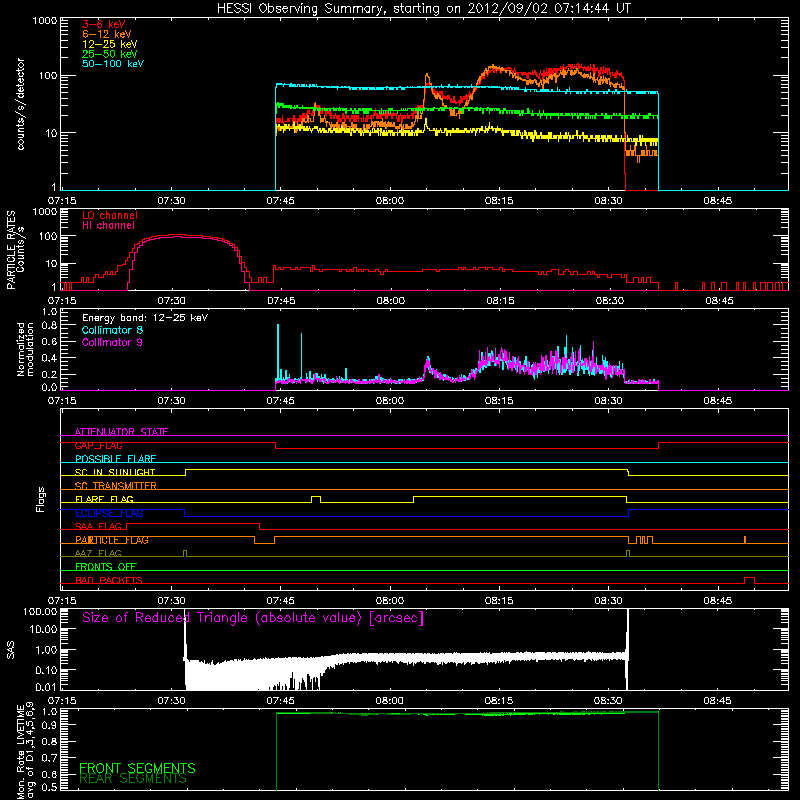Click the Normalized modulation axis label
The image size is (800, 800).
25,349
